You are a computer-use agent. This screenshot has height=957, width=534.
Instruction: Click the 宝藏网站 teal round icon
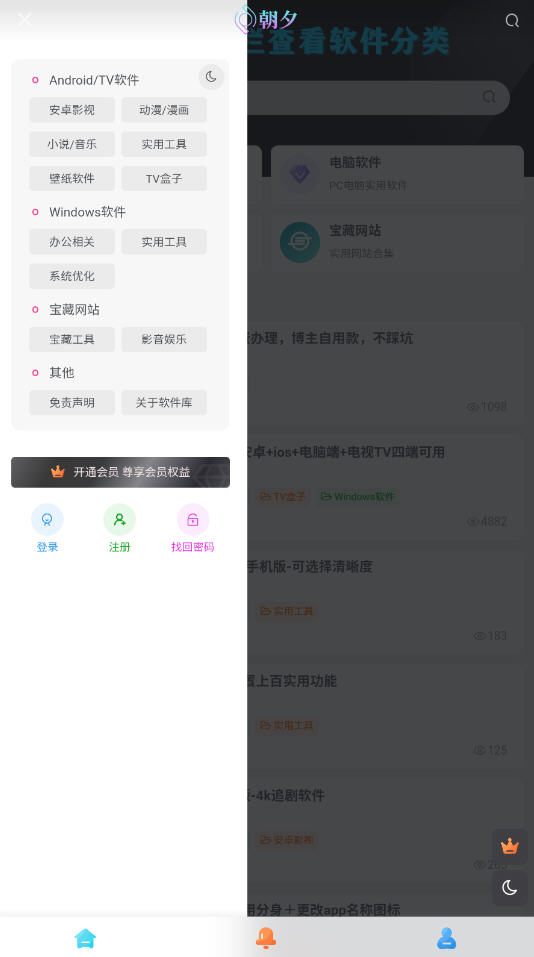300,242
